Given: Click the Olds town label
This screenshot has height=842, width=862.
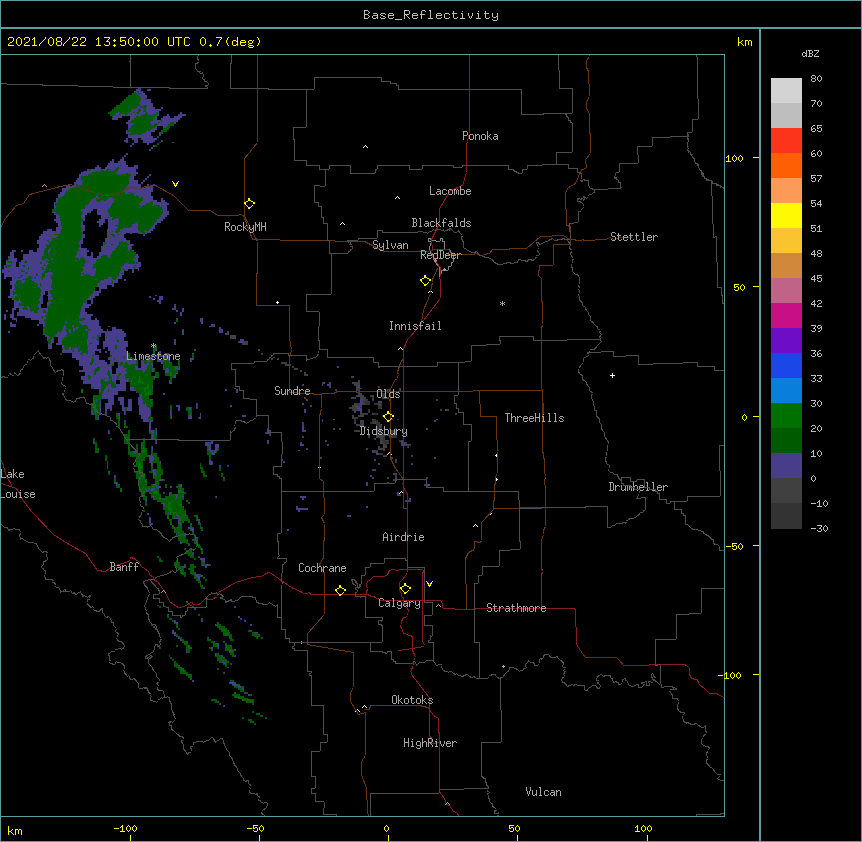Looking at the screenshot, I should coord(388,394).
